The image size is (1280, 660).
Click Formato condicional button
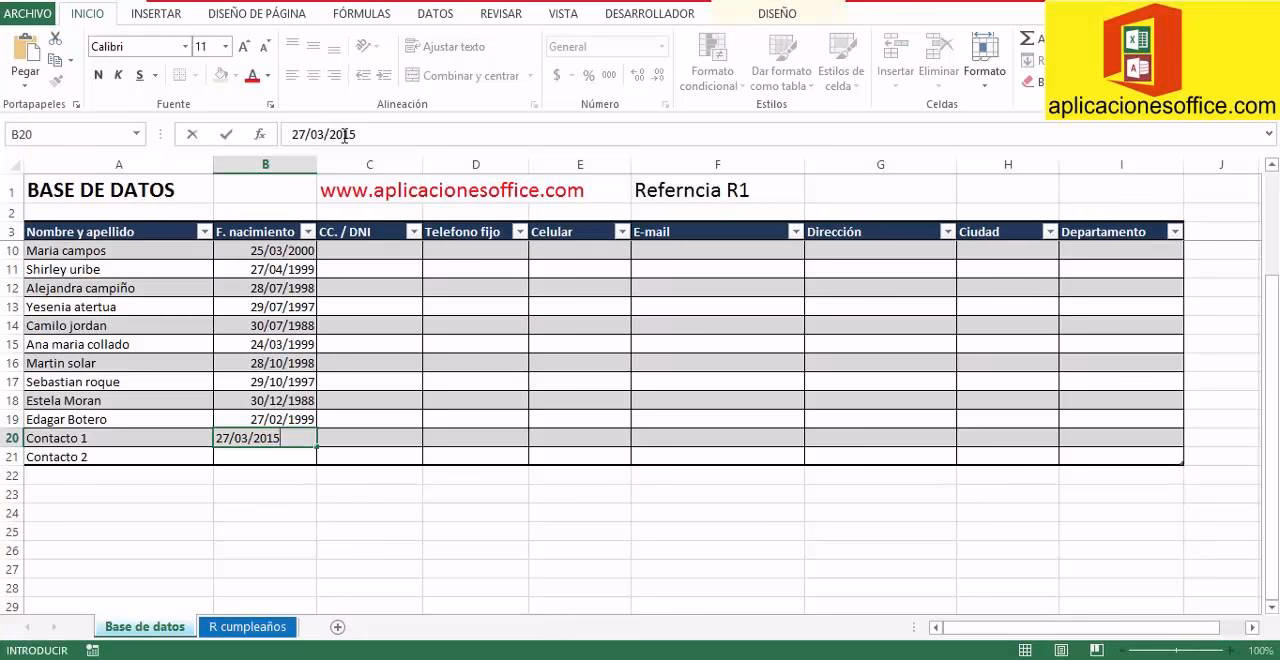[x=712, y=62]
